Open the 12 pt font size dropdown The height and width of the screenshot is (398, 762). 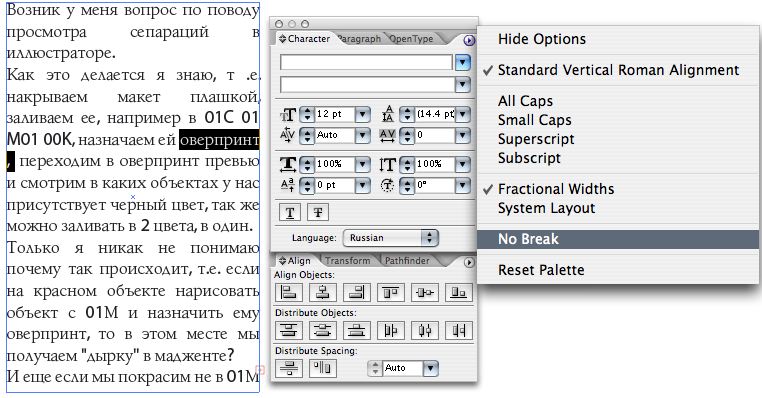(x=363, y=114)
